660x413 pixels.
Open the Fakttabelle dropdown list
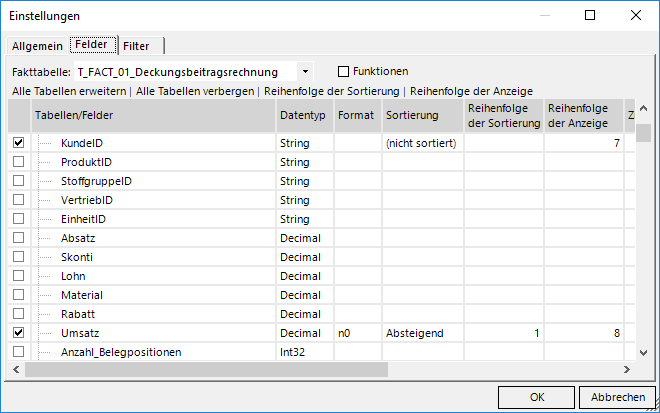305,72
